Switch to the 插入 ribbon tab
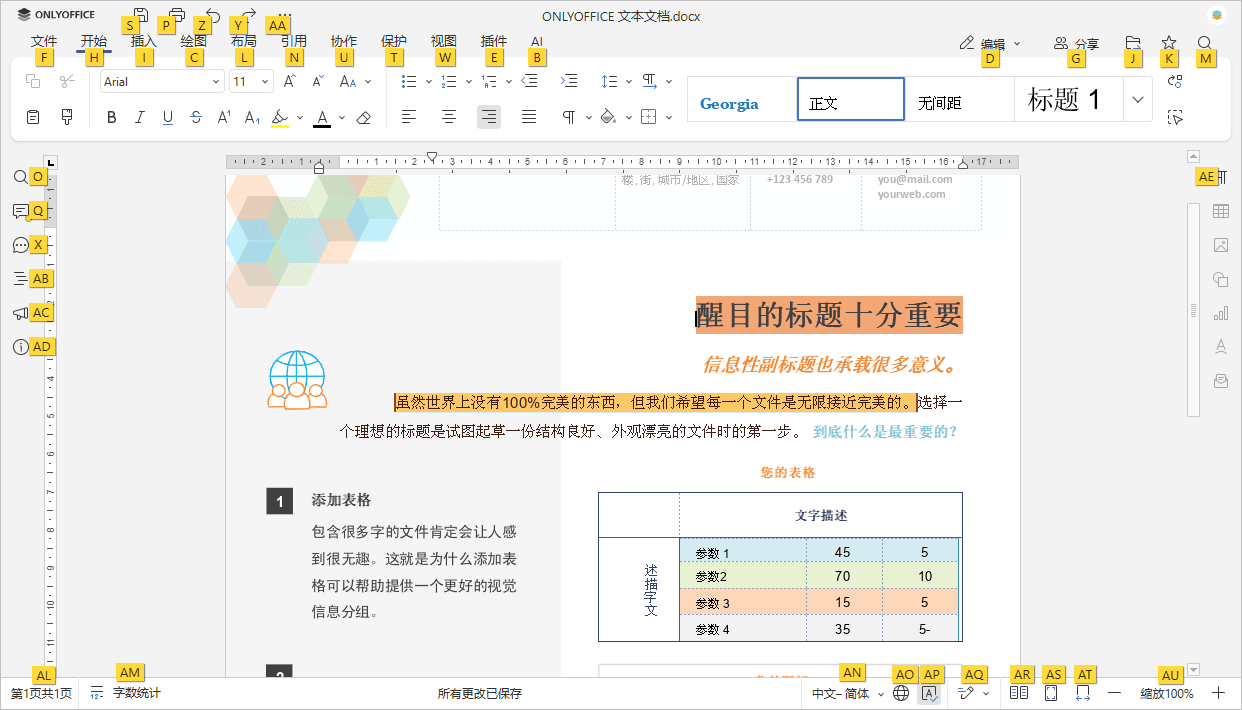 (142, 41)
